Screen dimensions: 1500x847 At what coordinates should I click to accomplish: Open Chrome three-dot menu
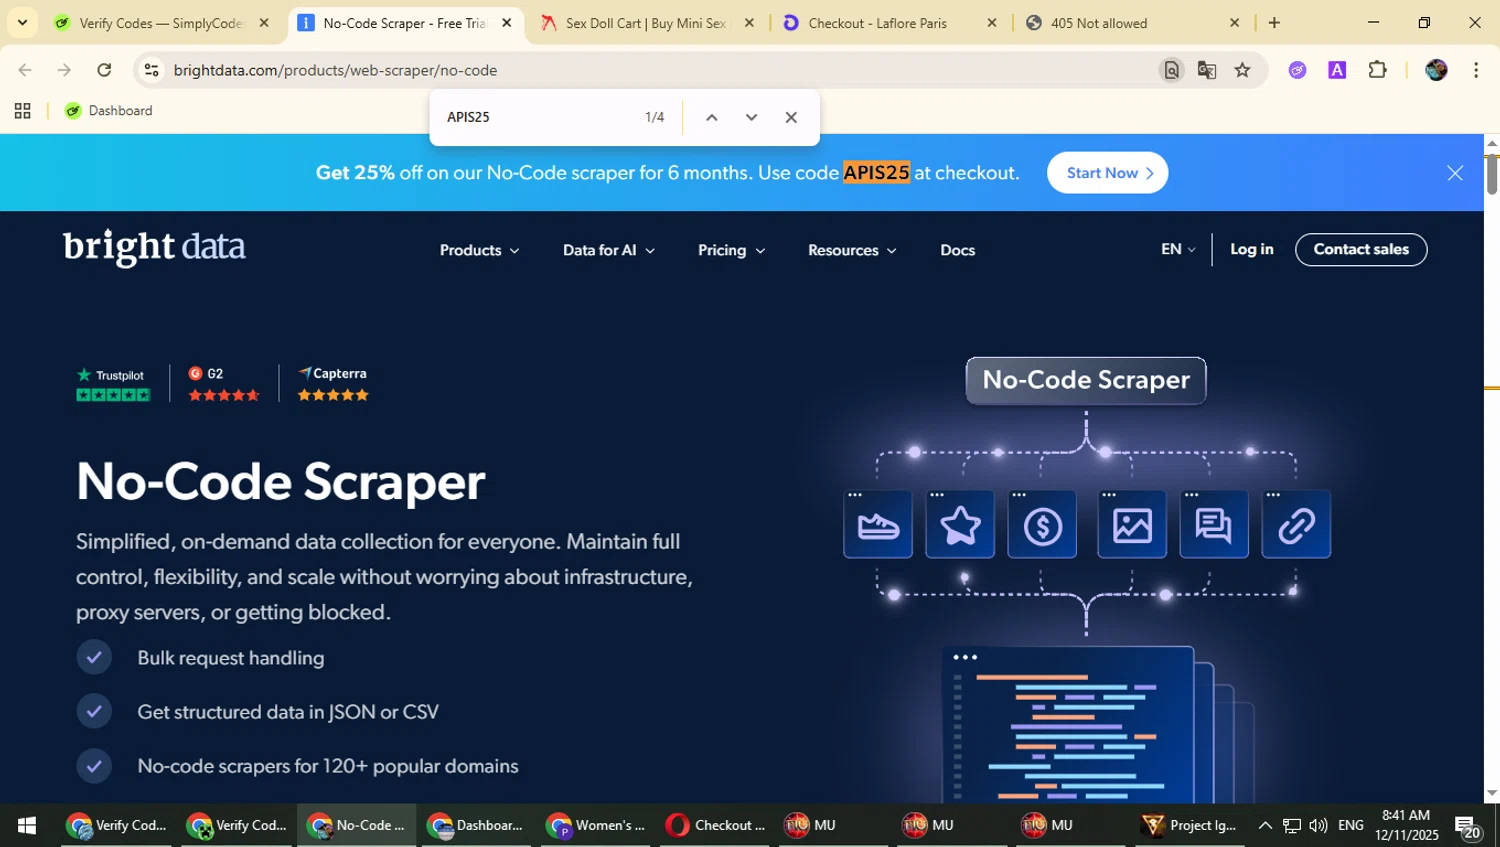(x=1476, y=70)
